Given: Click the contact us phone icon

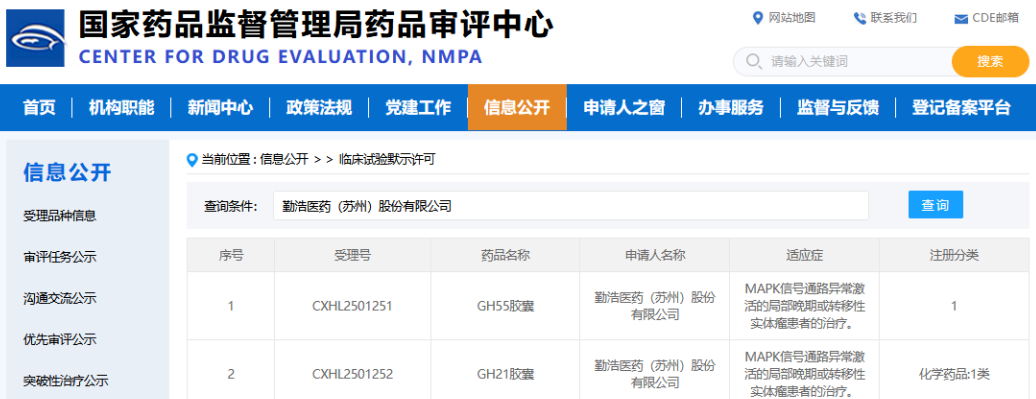Looking at the screenshot, I should [x=860, y=18].
